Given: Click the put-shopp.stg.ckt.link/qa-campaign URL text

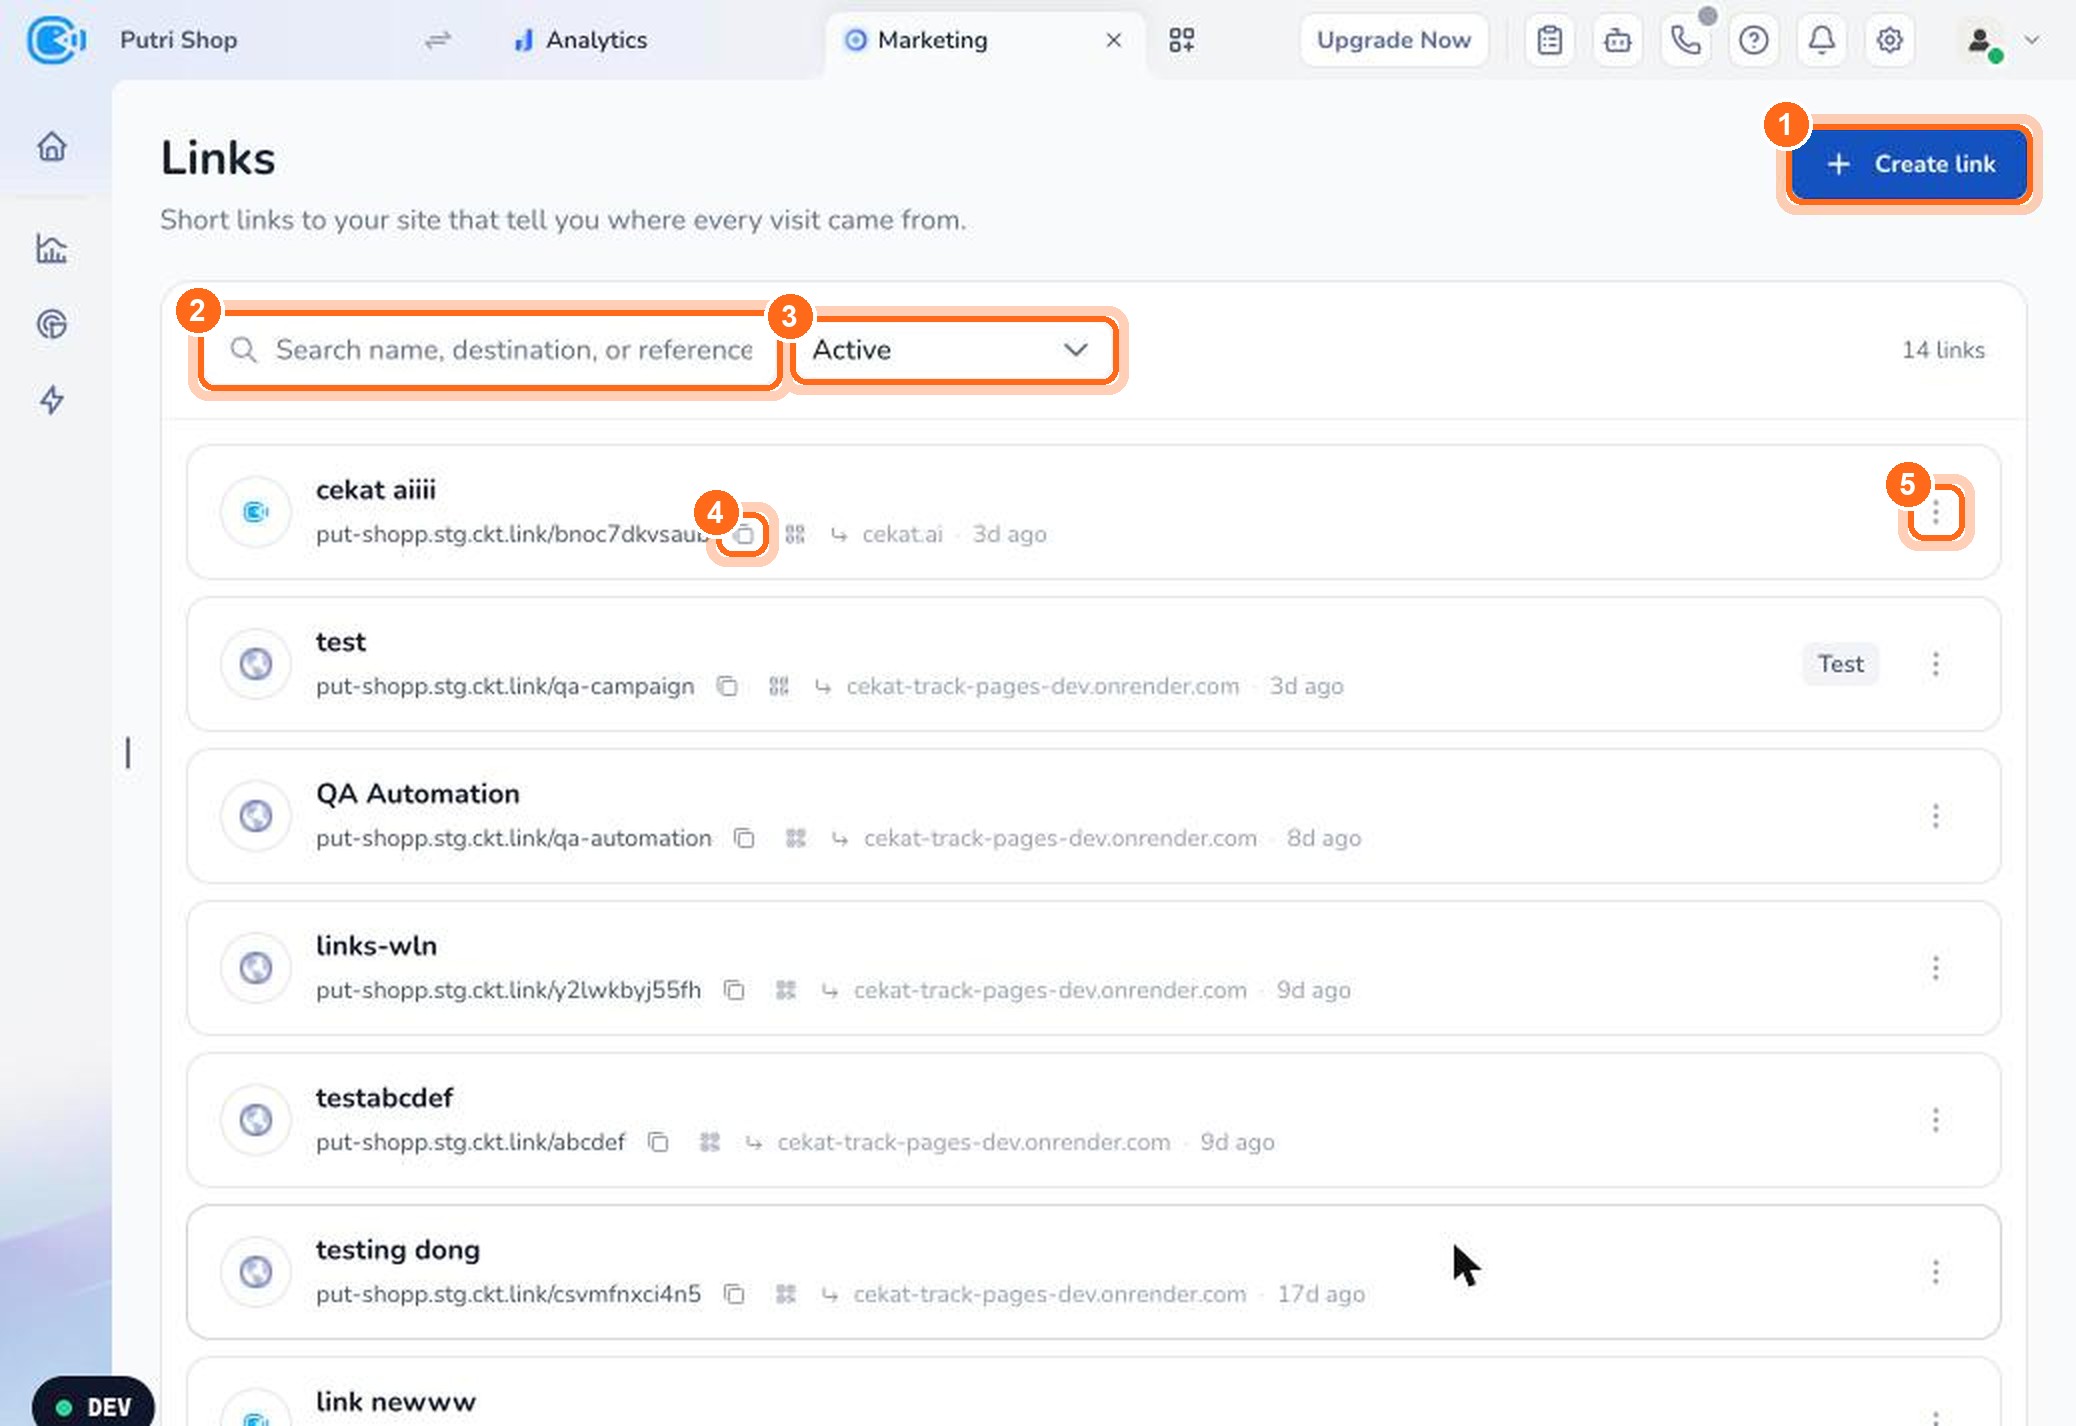Looking at the screenshot, I should point(505,686).
